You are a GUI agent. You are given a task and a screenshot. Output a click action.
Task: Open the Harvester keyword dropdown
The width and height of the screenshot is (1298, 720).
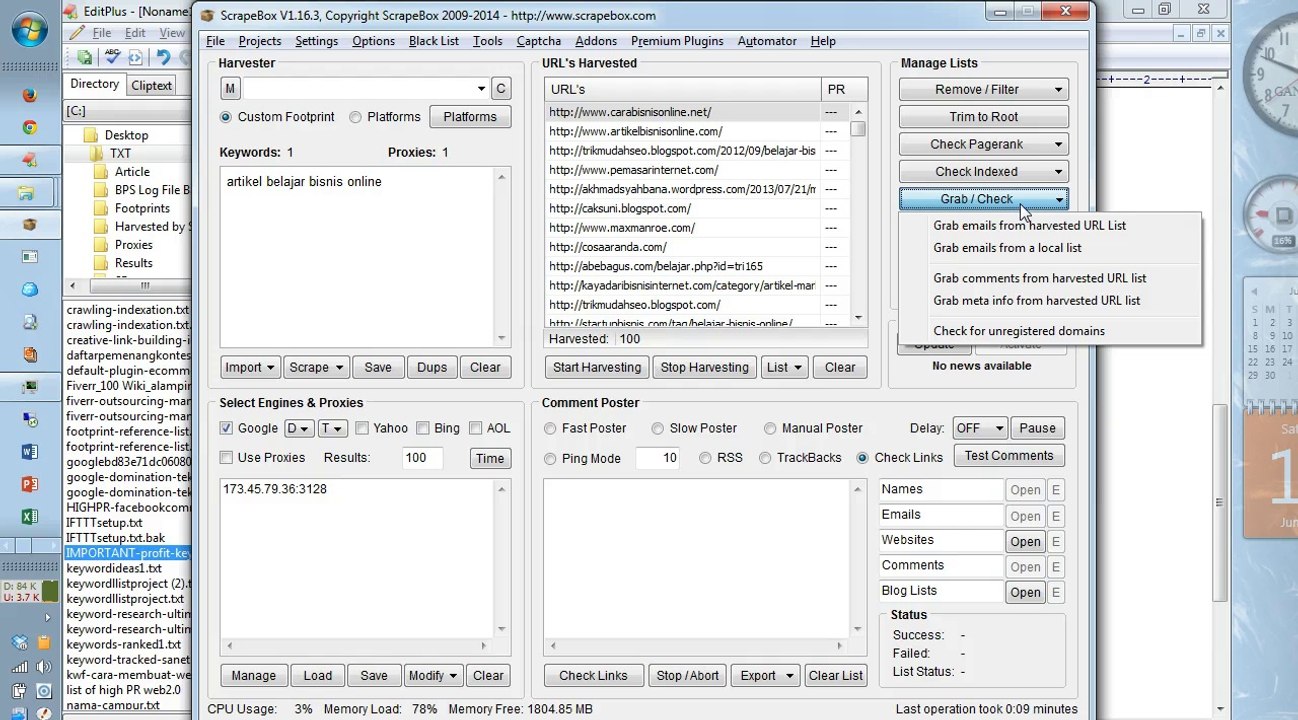coord(481,89)
